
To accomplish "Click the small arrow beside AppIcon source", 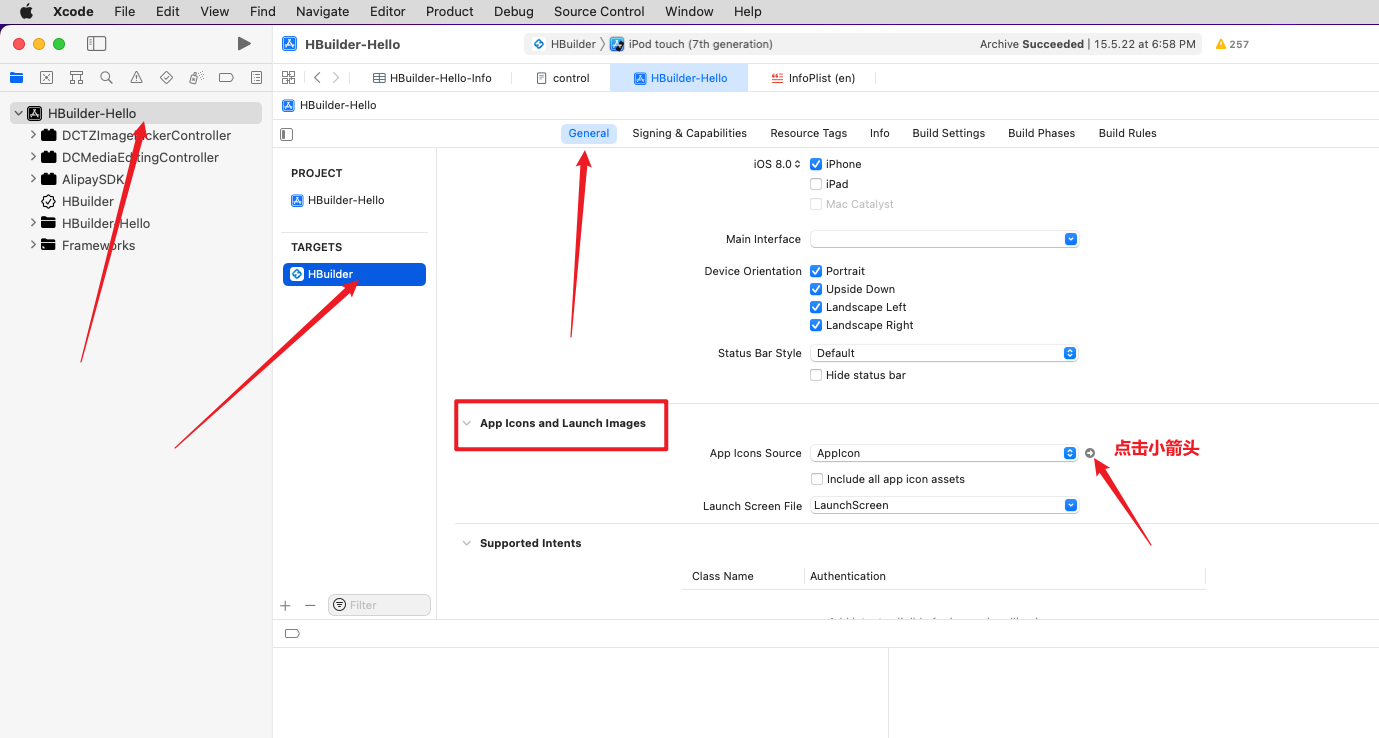I will [x=1090, y=453].
